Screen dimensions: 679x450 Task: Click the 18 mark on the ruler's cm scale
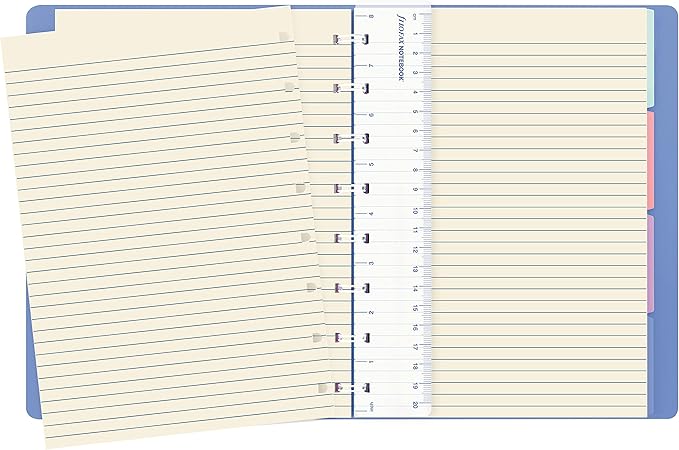click(x=415, y=366)
